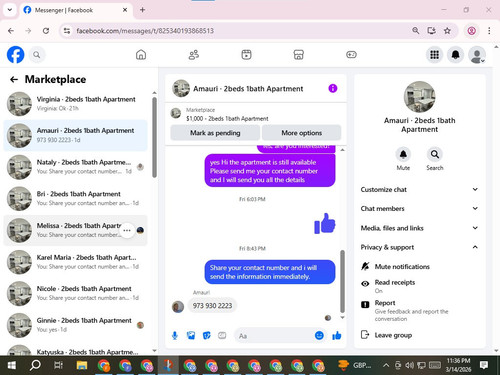Expand Chat members section
The height and width of the screenshot is (375, 500).
419,208
